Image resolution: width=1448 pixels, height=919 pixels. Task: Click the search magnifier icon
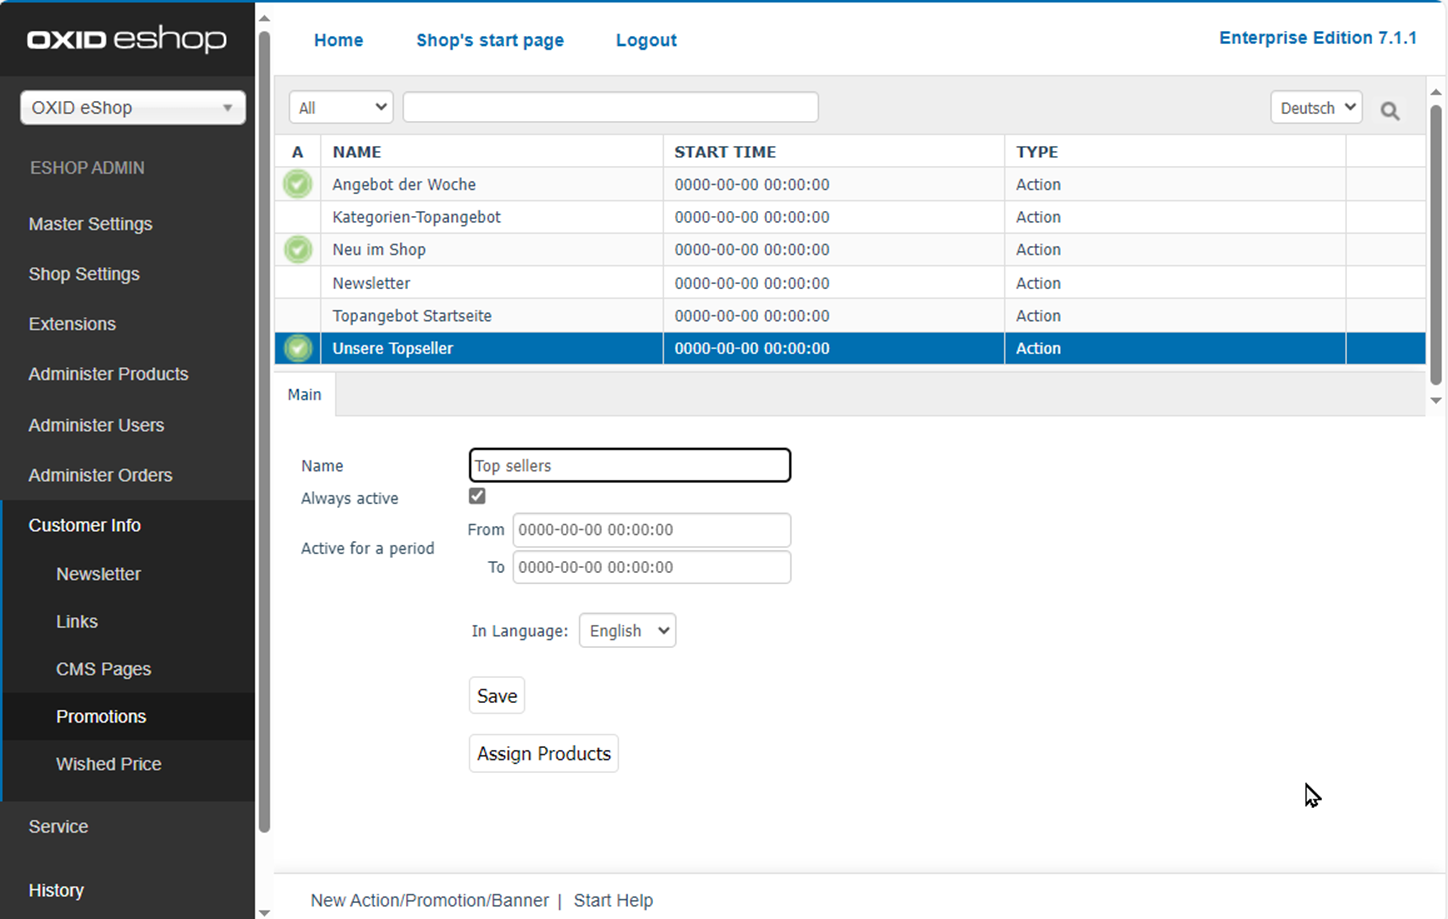click(x=1389, y=111)
